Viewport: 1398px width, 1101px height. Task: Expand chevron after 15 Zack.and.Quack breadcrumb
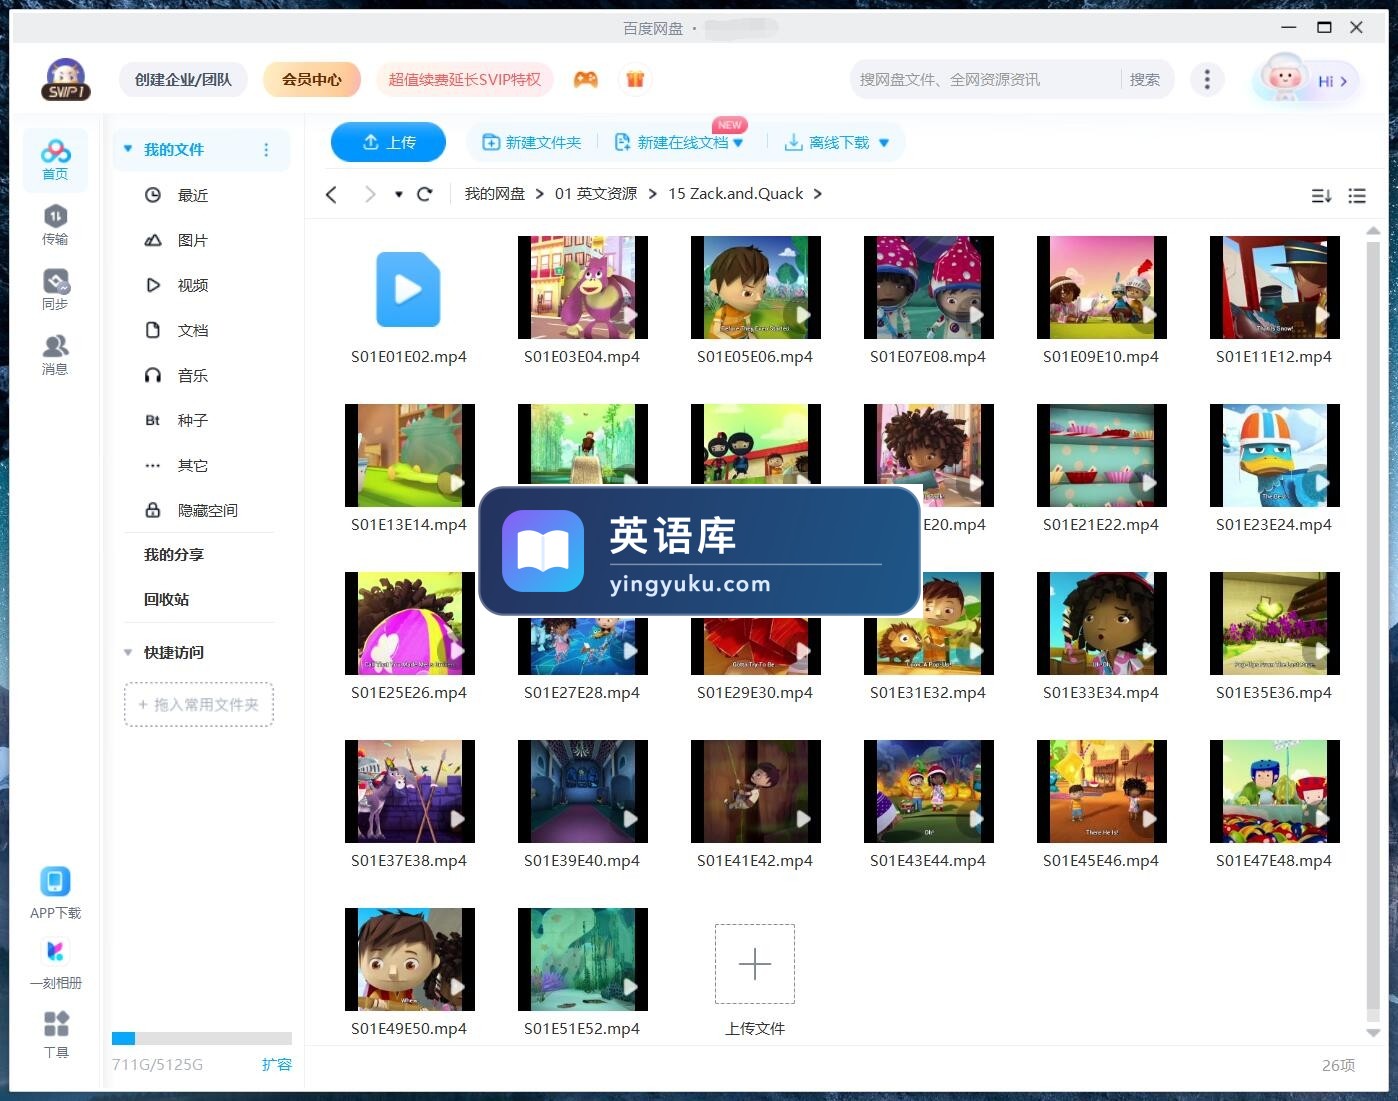[x=817, y=193]
